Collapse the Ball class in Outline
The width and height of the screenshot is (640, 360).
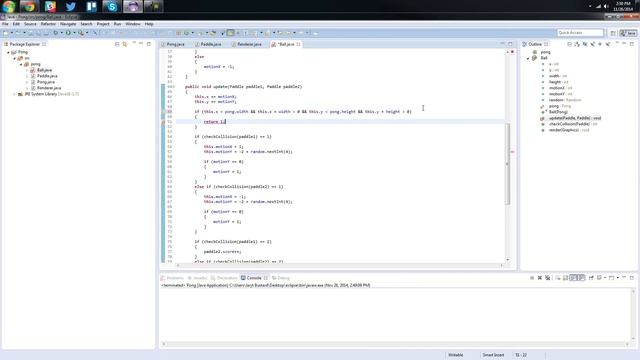tap(528, 58)
